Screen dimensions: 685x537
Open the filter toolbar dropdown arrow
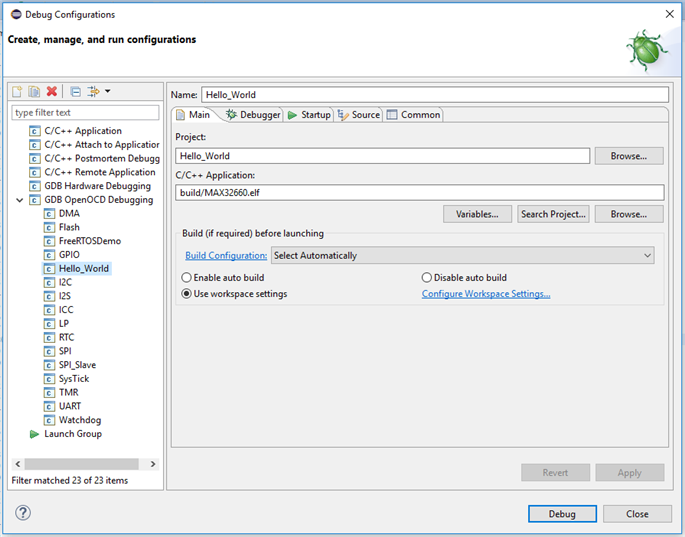tap(107, 92)
